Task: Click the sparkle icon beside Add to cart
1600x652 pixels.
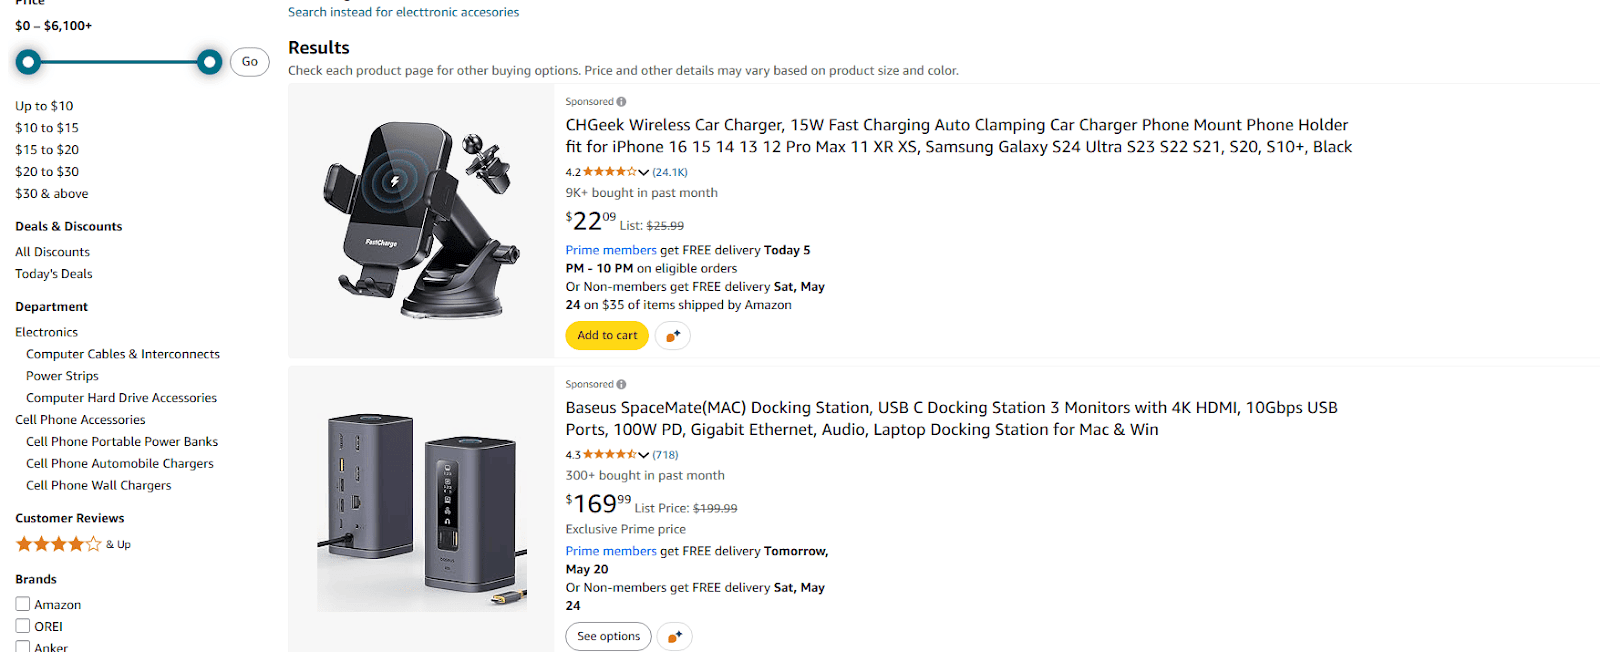Action: [x=673, y=336]
